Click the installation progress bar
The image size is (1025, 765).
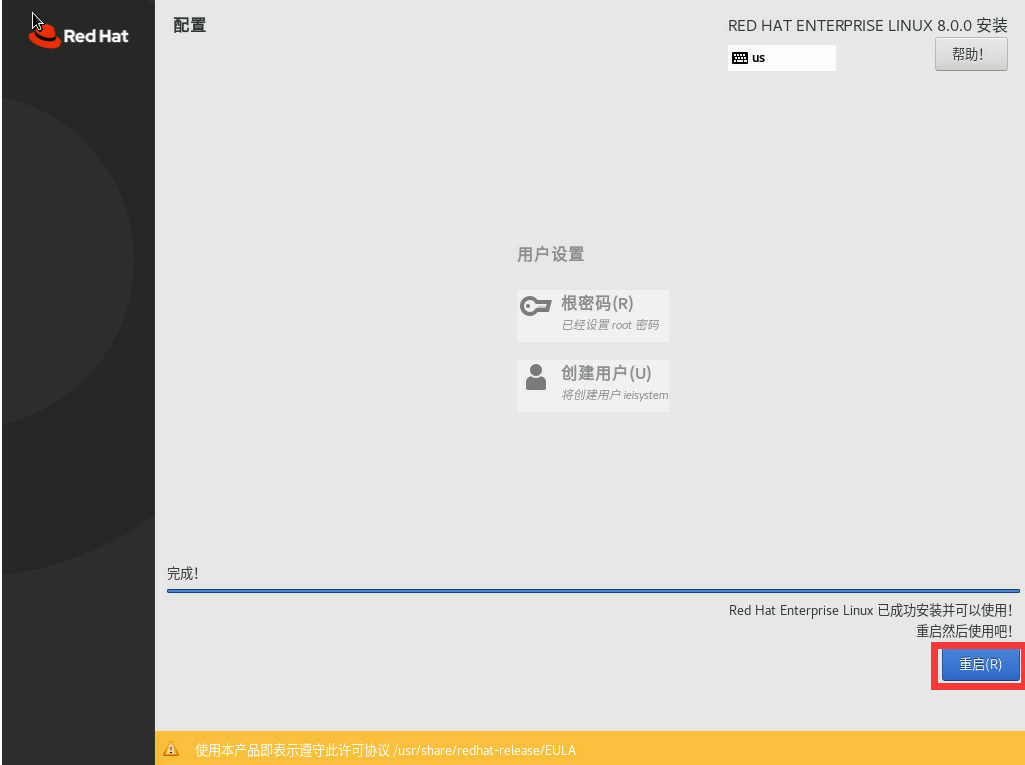[x=592, y=591]
